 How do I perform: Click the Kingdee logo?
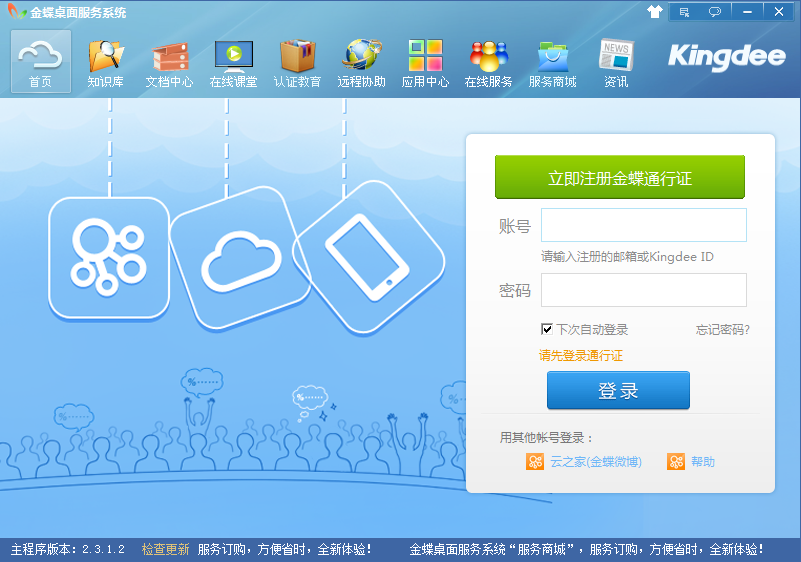click(726, 56)
